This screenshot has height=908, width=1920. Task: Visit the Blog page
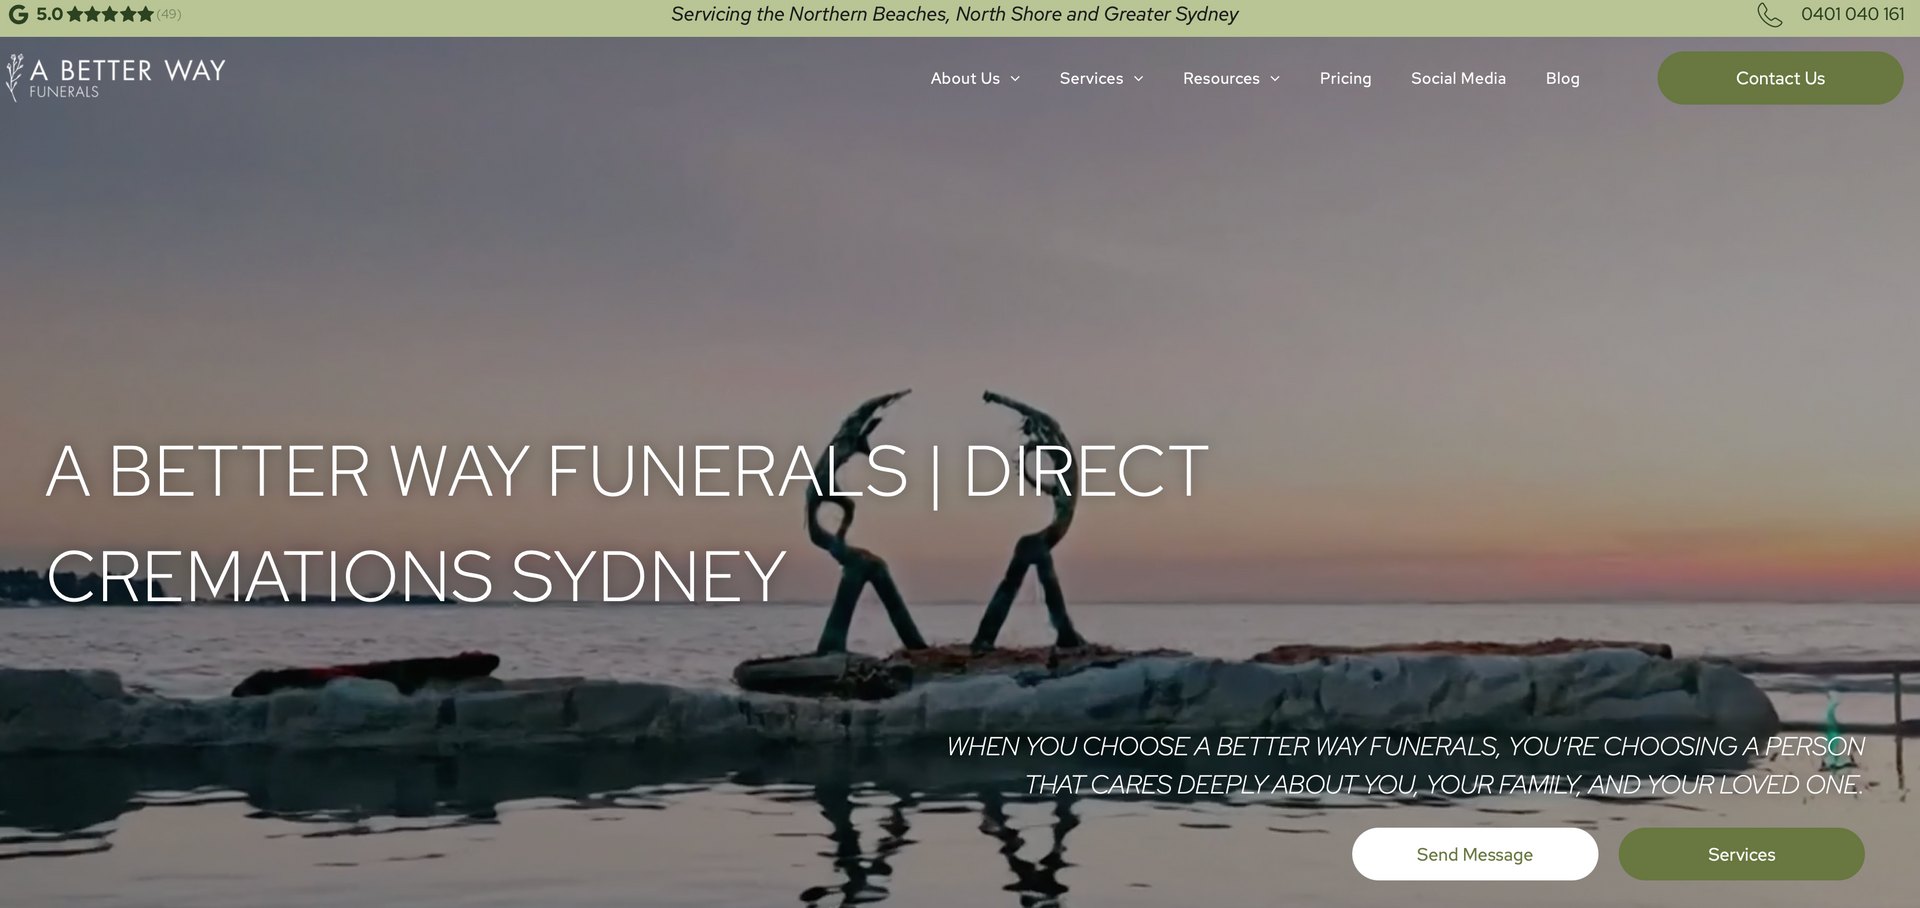pos(1562,78)
